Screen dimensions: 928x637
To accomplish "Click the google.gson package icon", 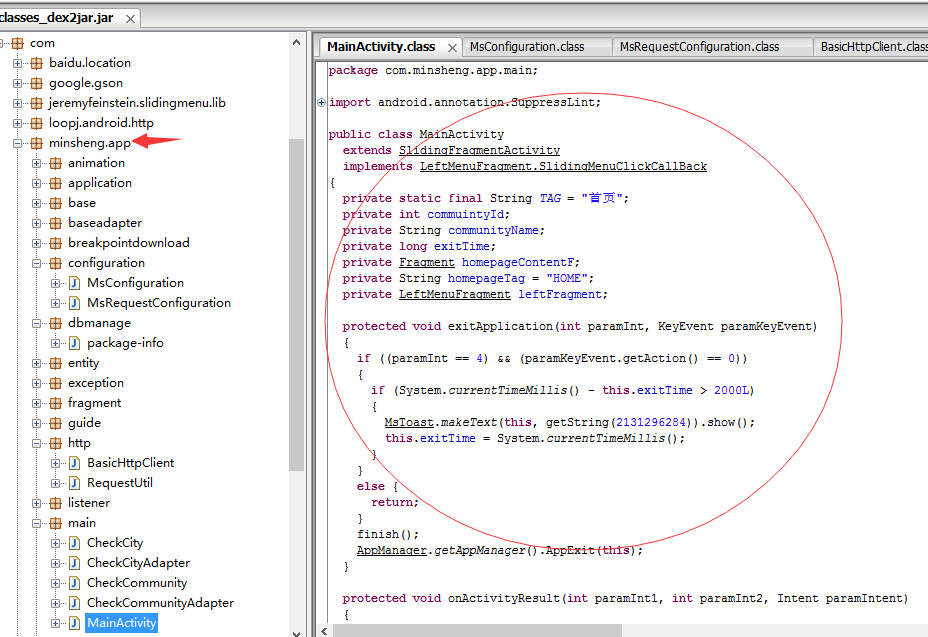I will point(37,83).
